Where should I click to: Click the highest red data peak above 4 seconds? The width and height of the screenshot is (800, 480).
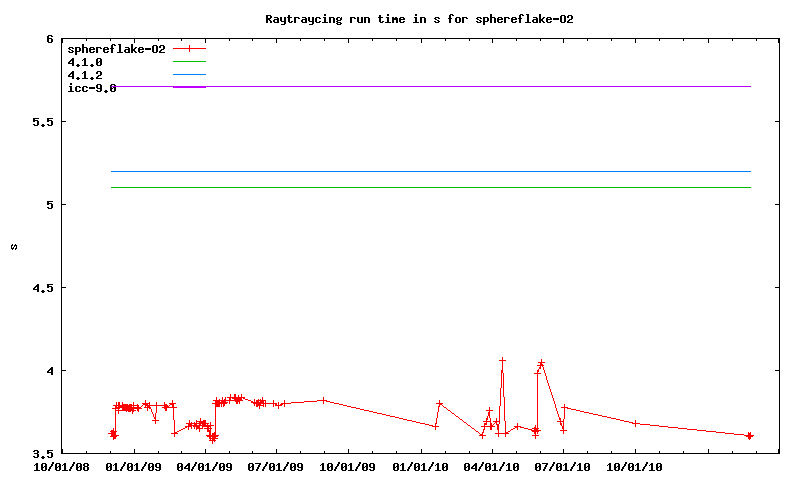502,360
